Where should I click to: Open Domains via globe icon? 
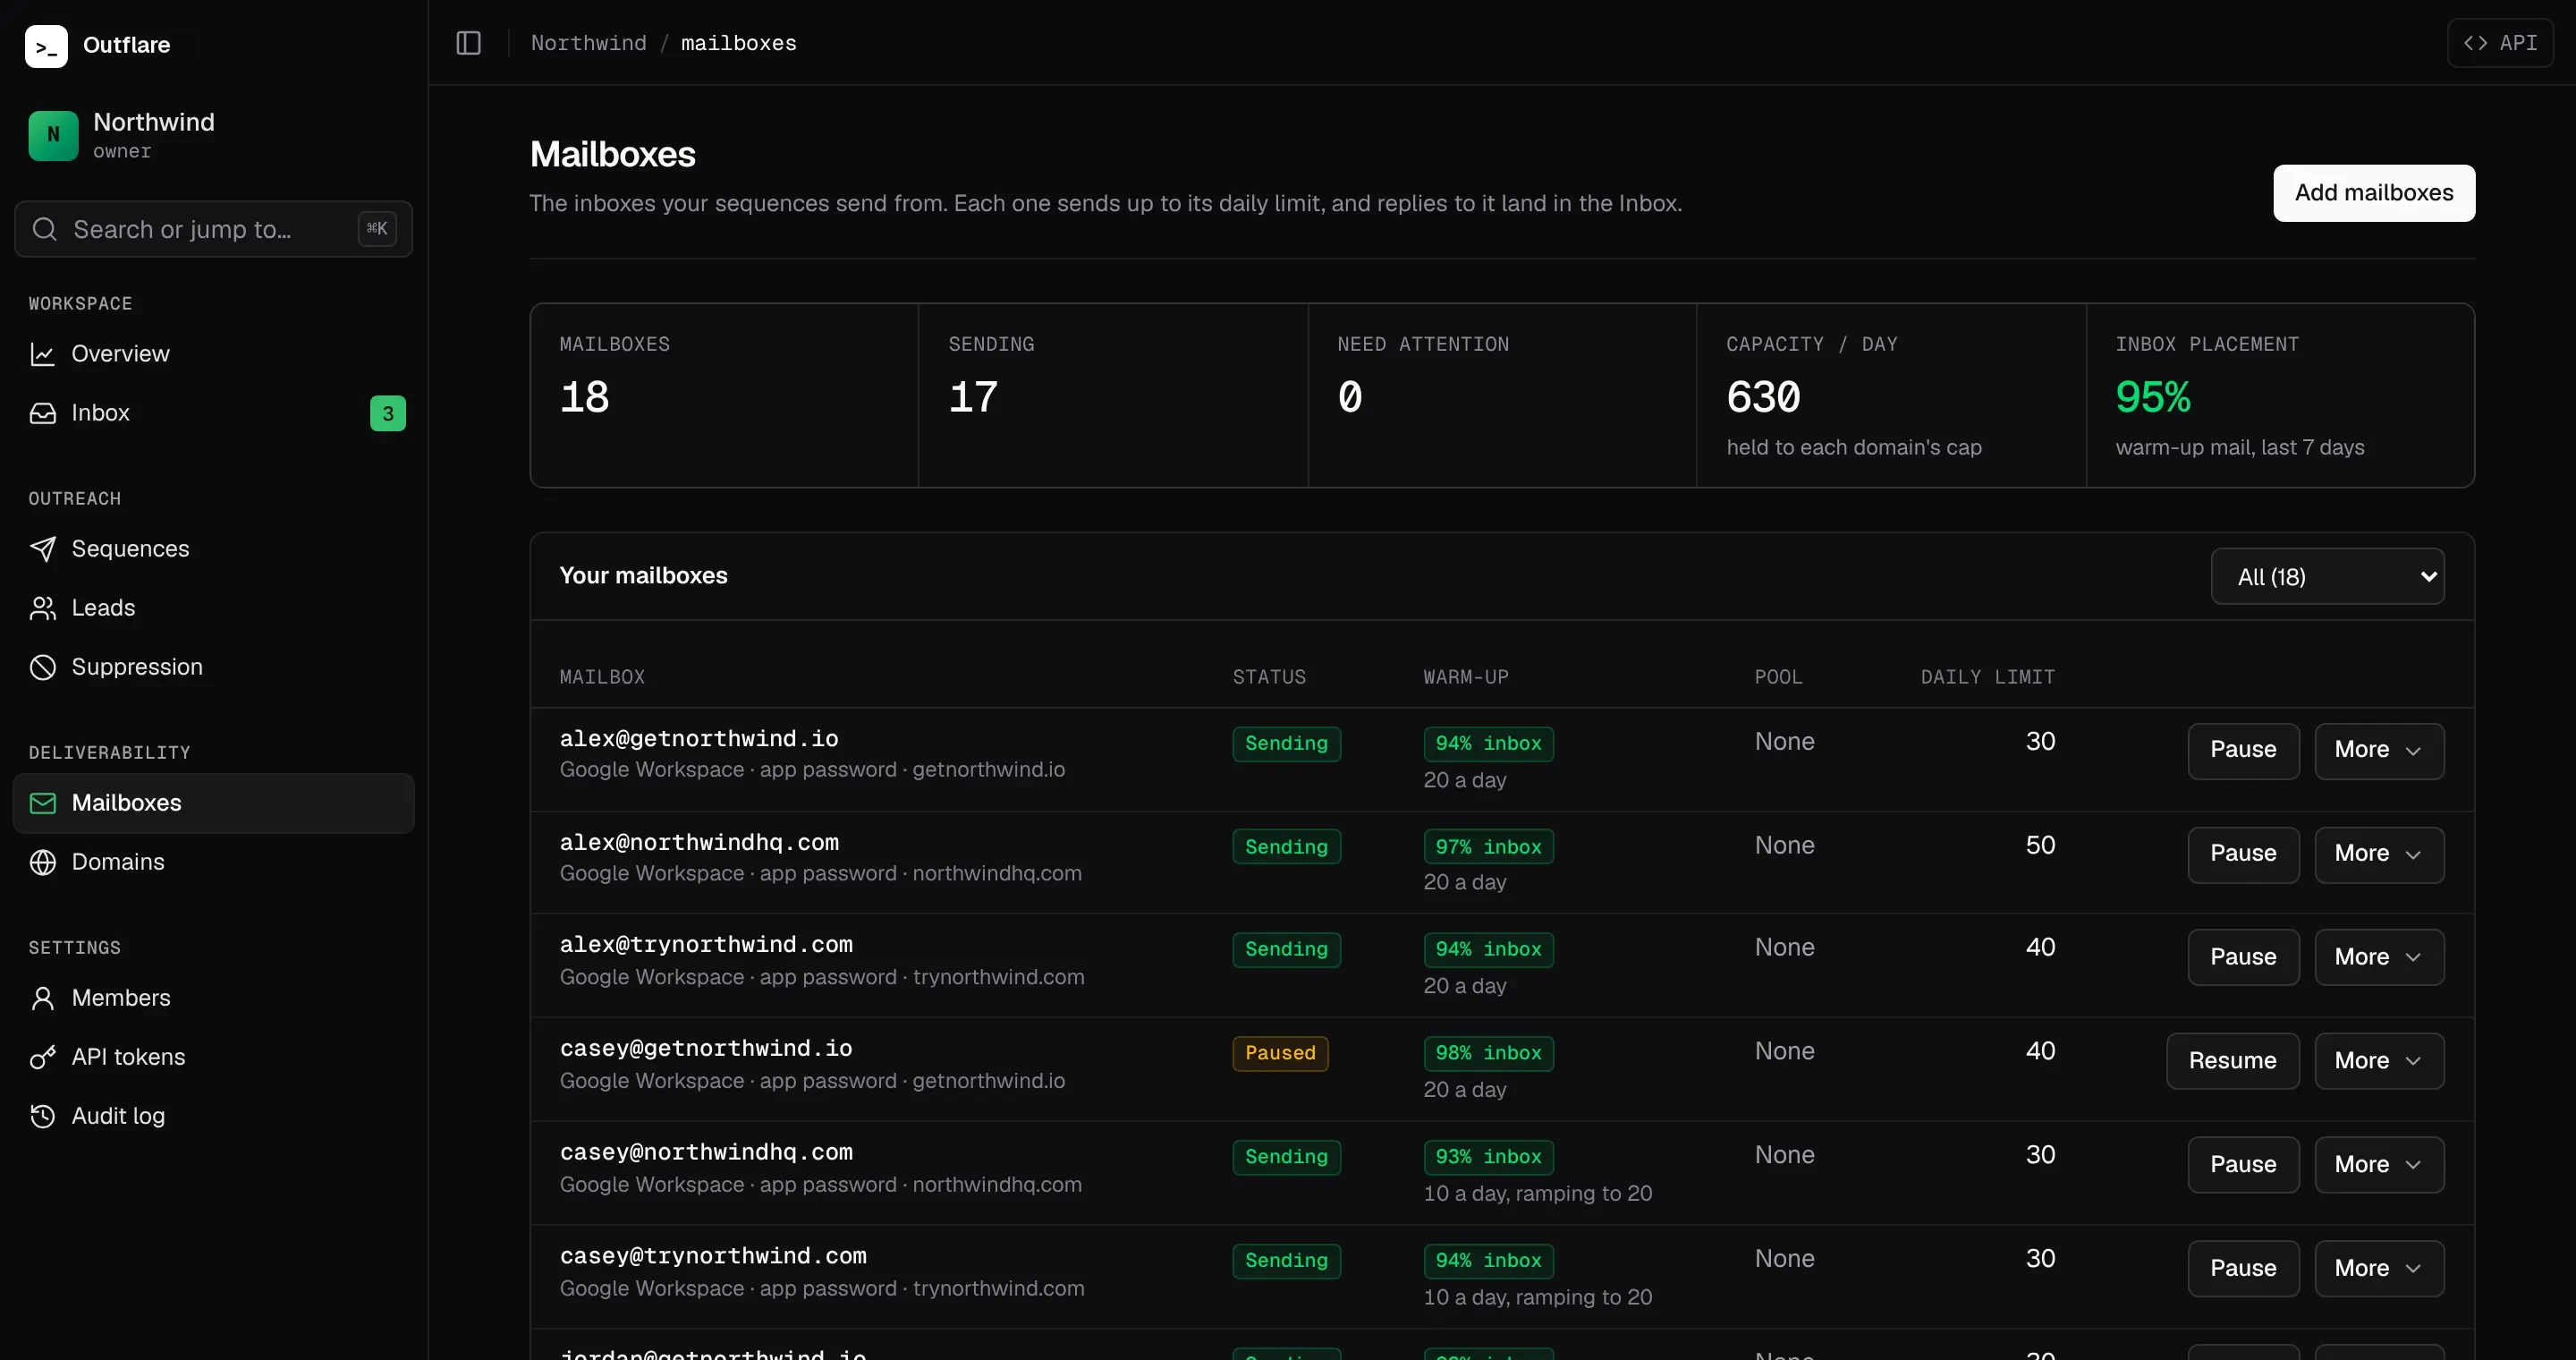pyautogui.click(x=43, y=862)
